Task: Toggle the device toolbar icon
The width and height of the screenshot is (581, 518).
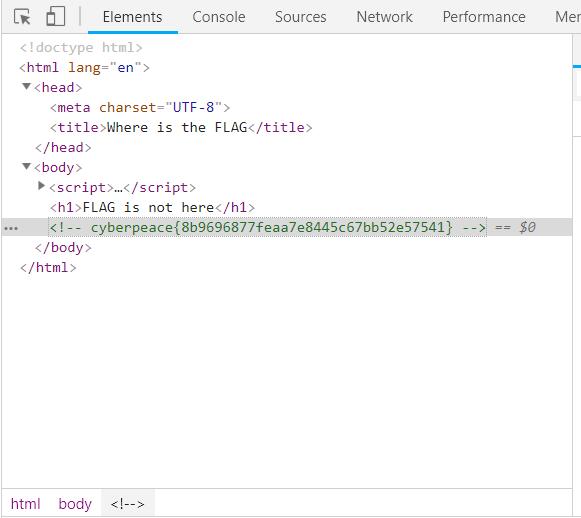Action: [x=56, y=17]
